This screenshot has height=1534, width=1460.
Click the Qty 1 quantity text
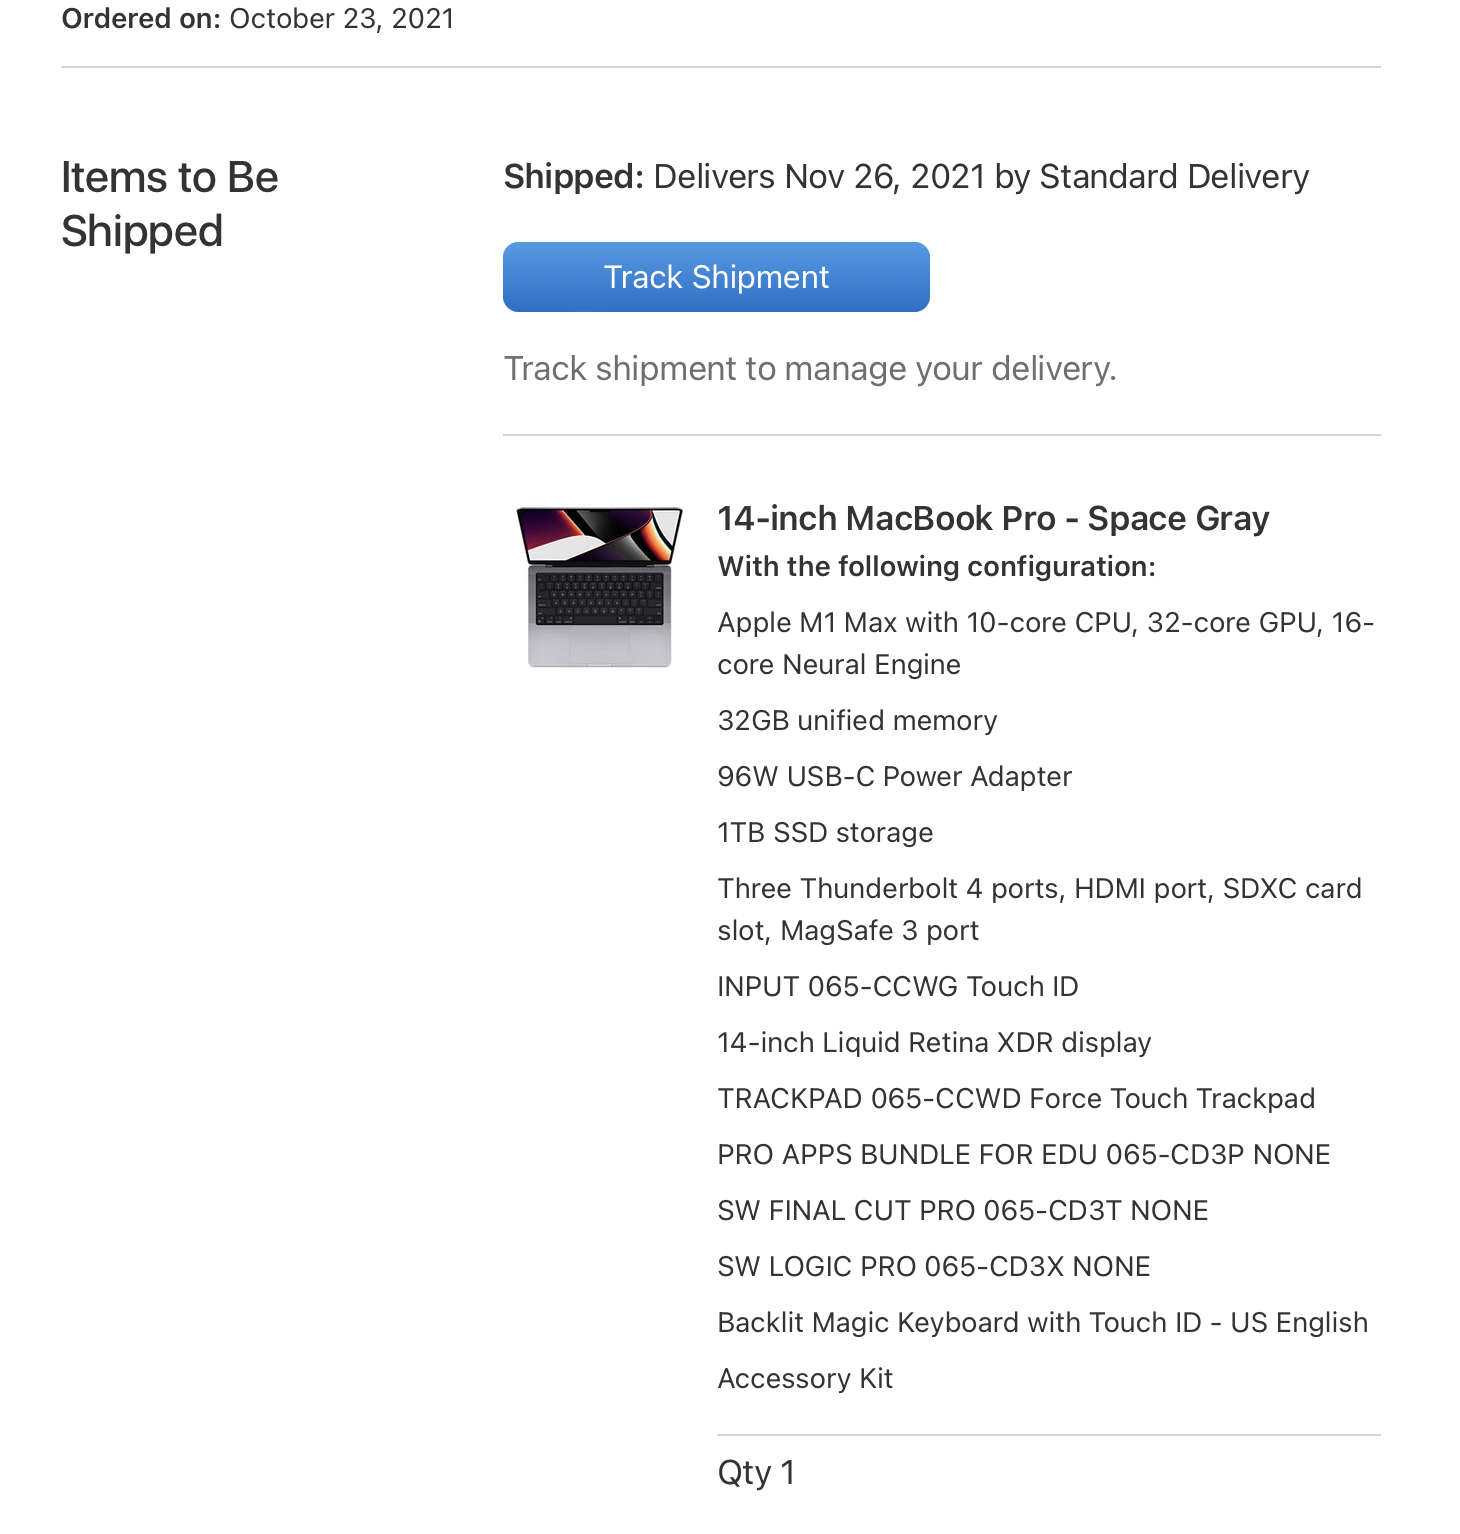click(756, 1473)
